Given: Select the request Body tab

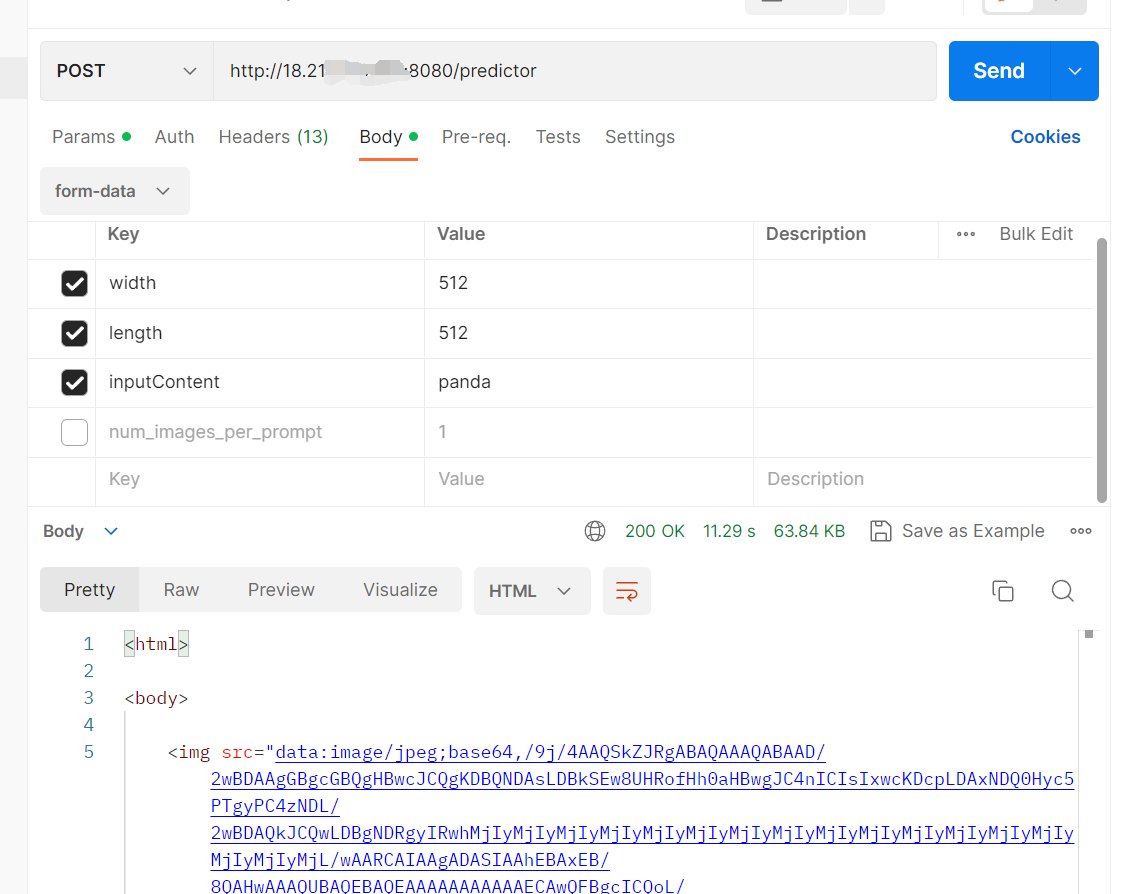Looking at the screenshot, I should click(x=389, y=137).
